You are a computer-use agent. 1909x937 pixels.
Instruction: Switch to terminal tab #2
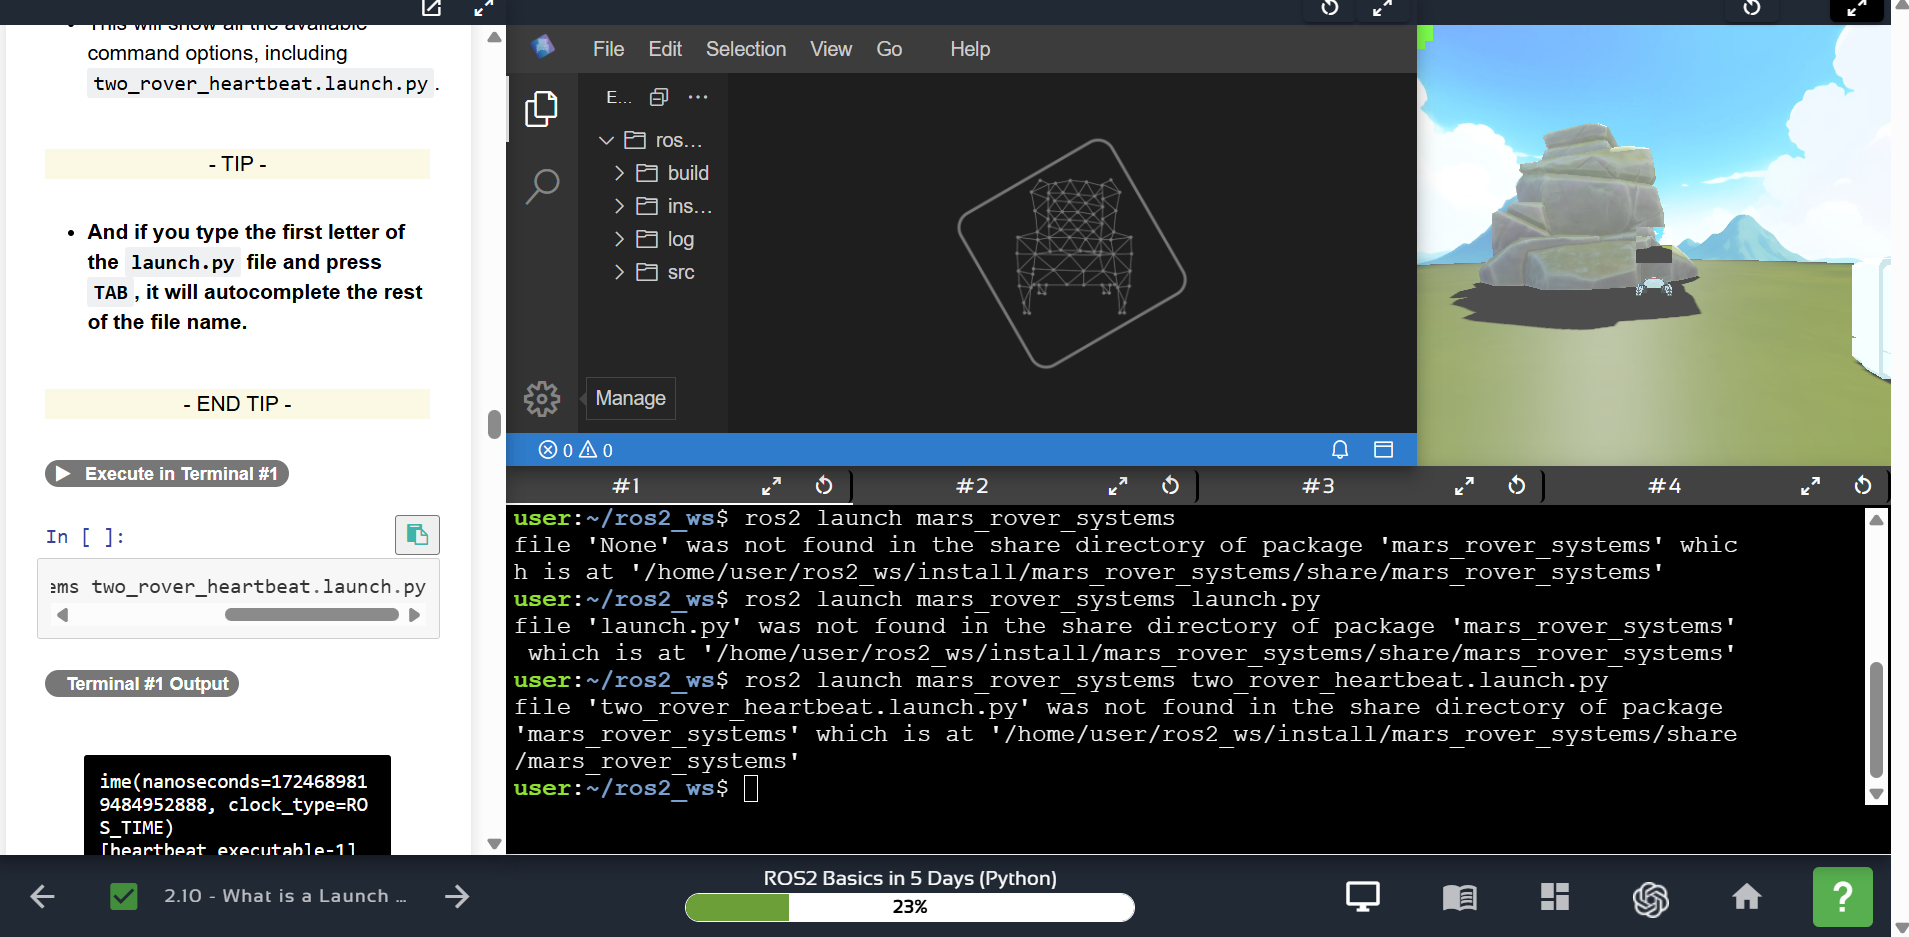[x=972, y=486]
